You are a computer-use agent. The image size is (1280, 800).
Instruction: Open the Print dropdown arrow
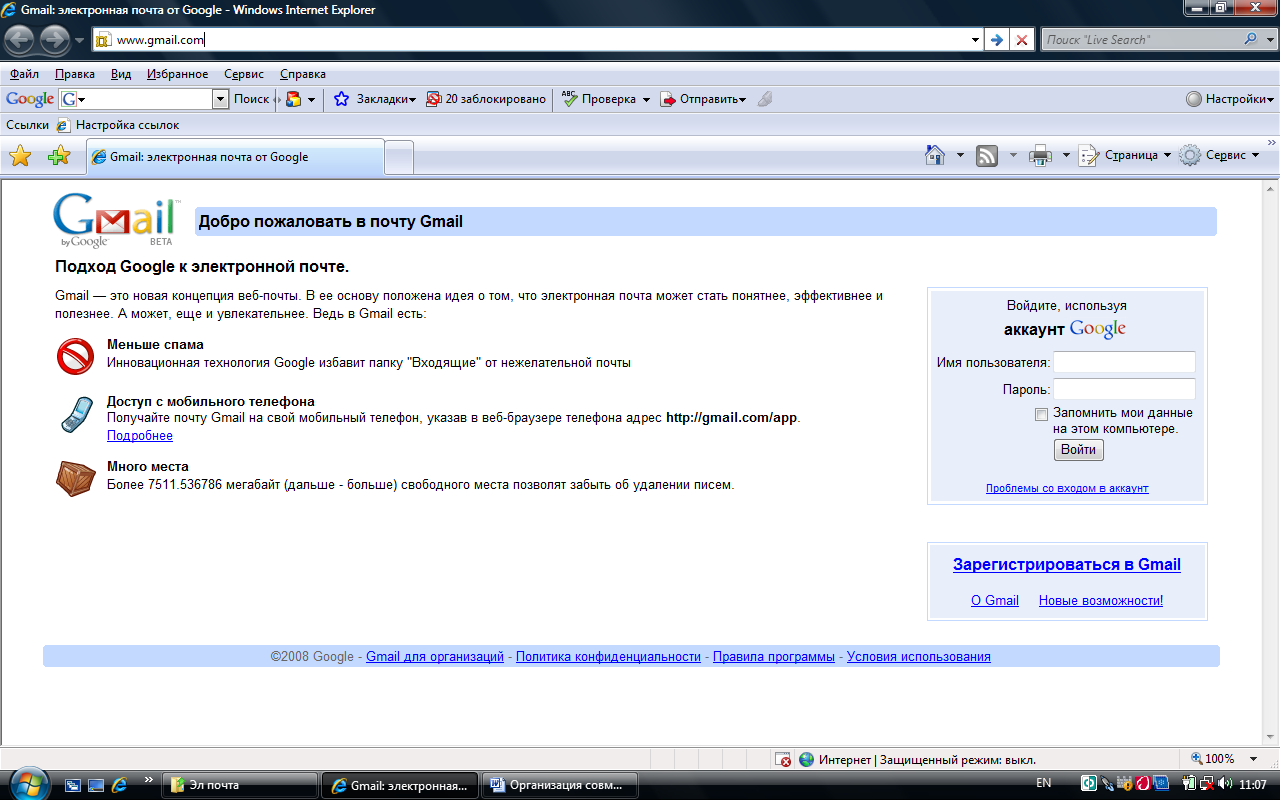1066,156
